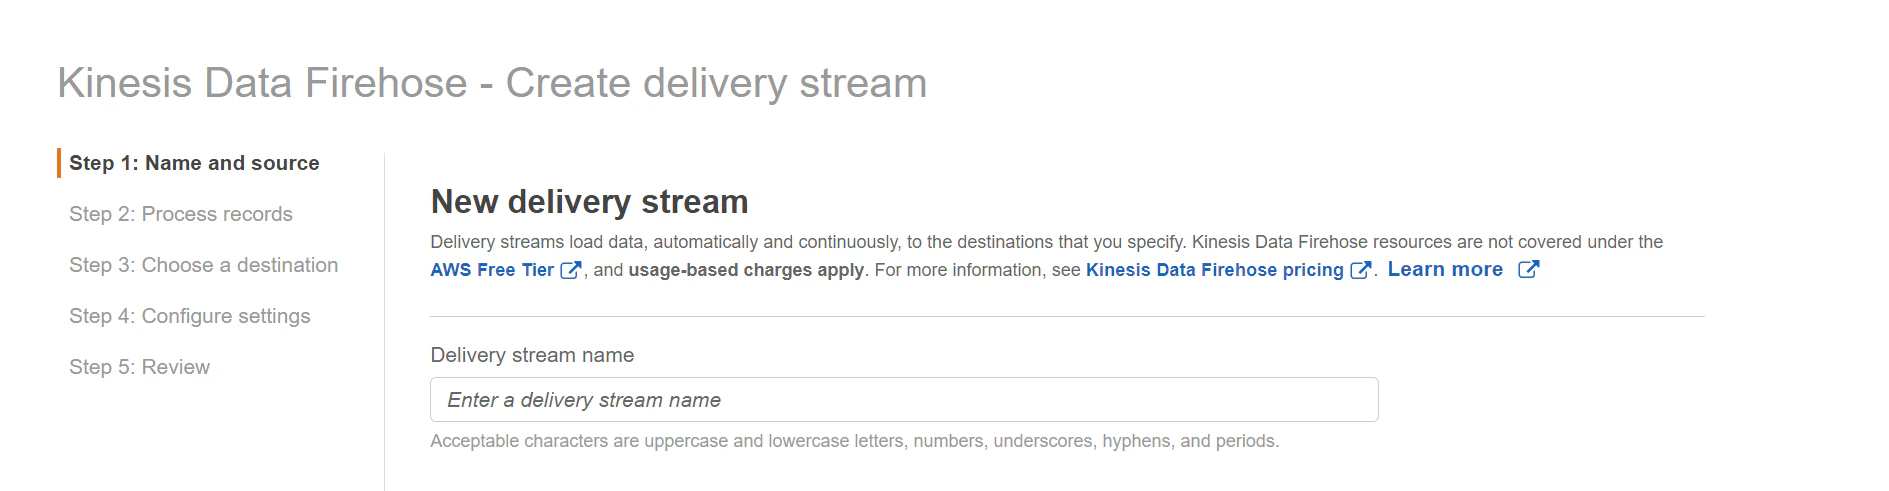Viewport: 1889px width, 491px height.
Task: Select Step 2: Process records
Action: pyautogui.click(x=181, y=214)
